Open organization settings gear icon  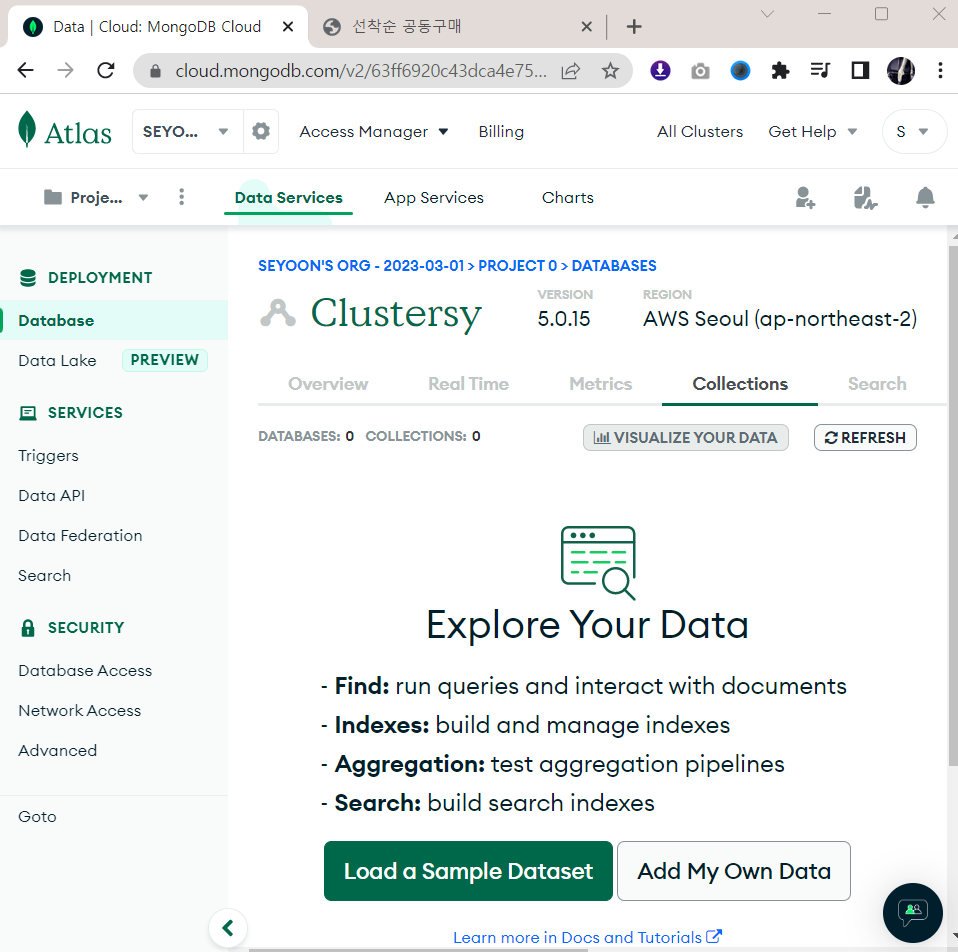click(x=261, y=131)
